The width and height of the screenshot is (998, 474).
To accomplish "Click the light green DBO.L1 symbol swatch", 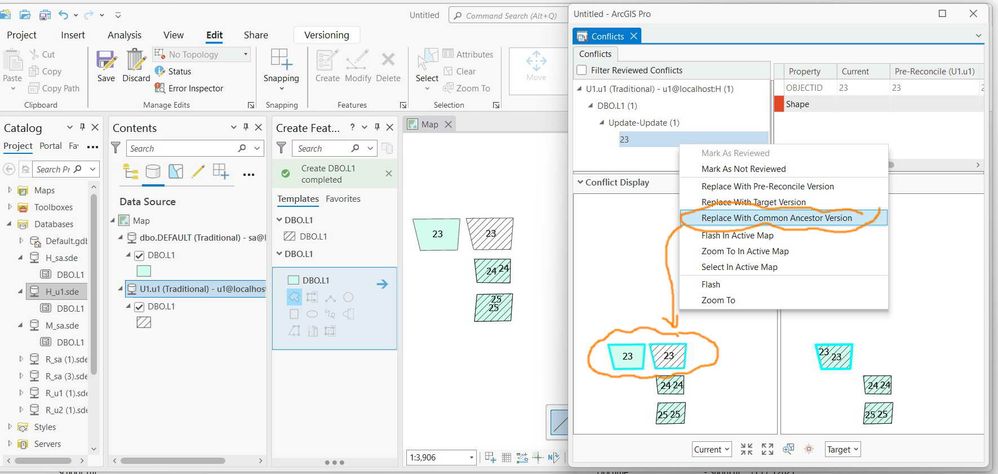I will pos(144,271).
